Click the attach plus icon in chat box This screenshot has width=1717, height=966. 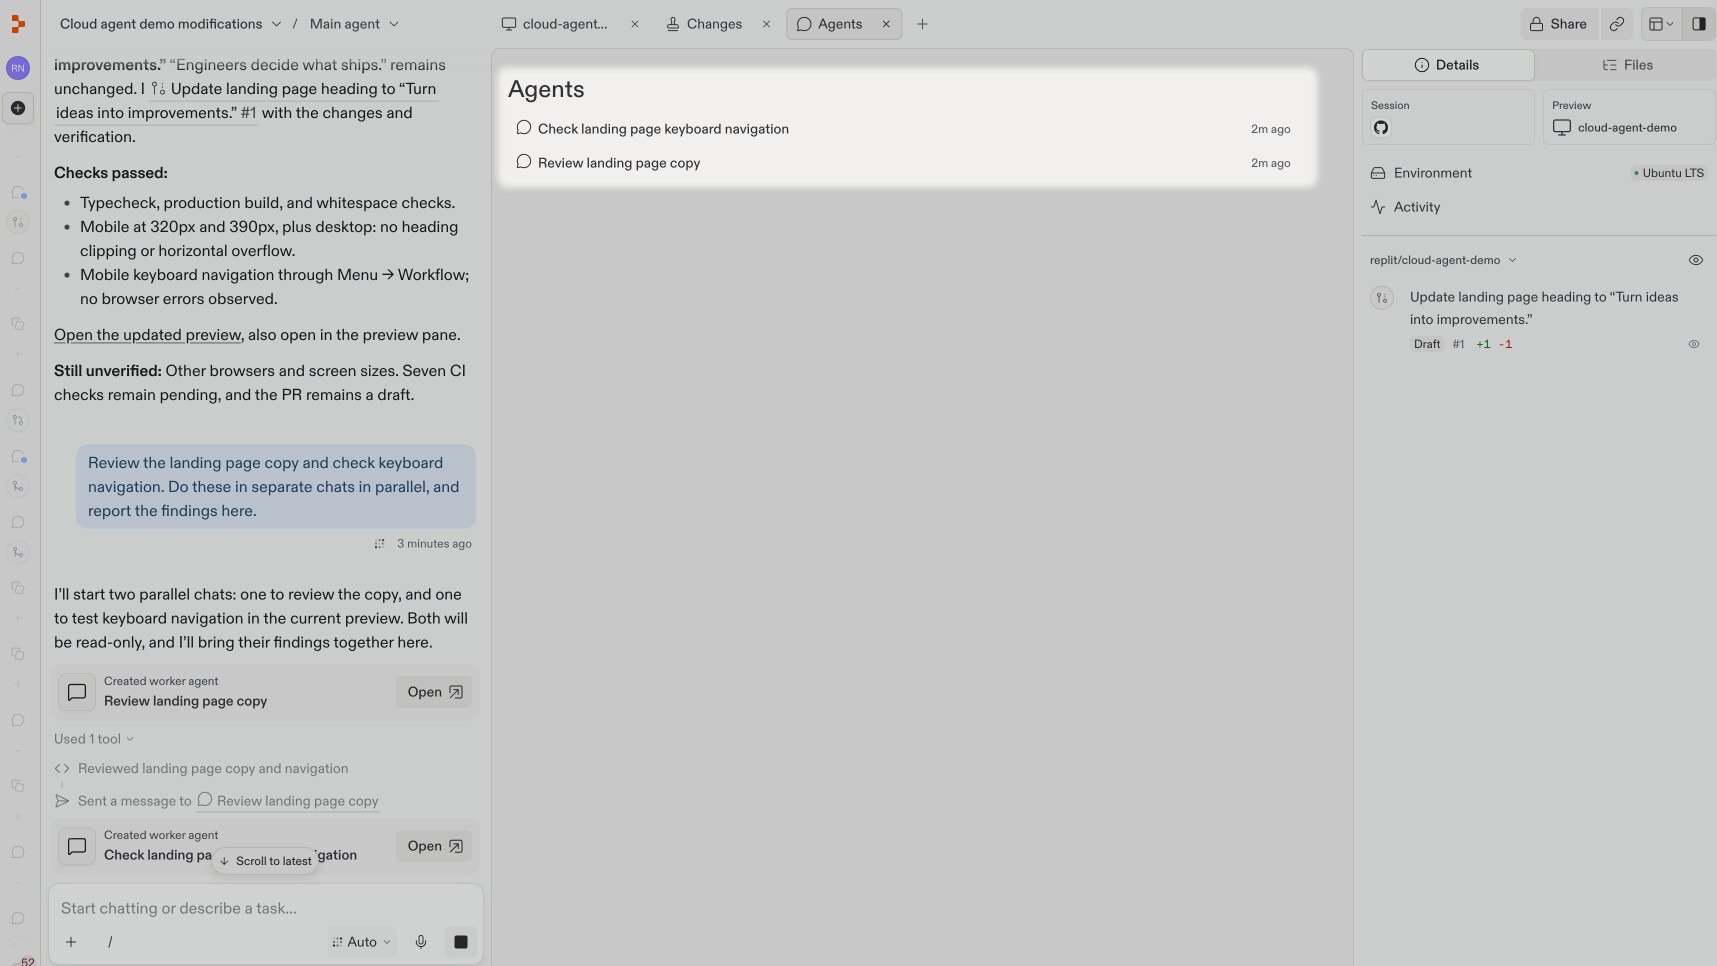point(71,942)
